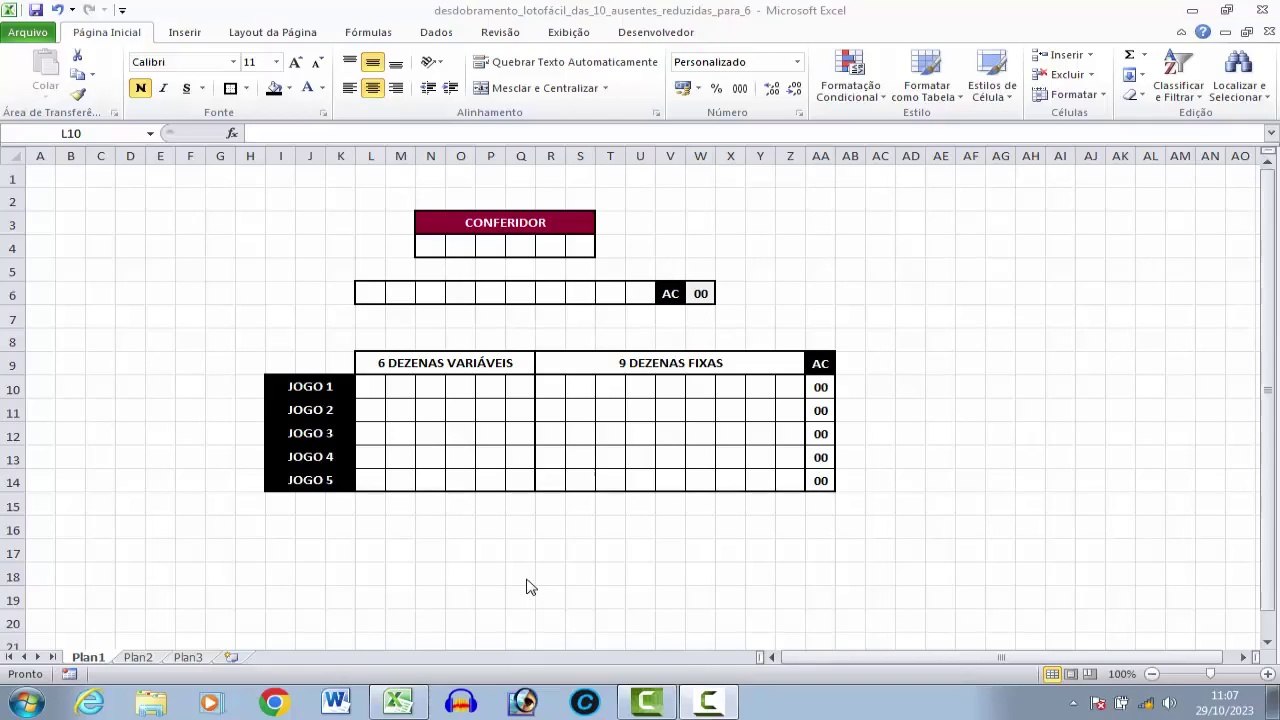Toggle bold (N) formatting
The height and width of the screenshot is (720, 1280).
140,88
